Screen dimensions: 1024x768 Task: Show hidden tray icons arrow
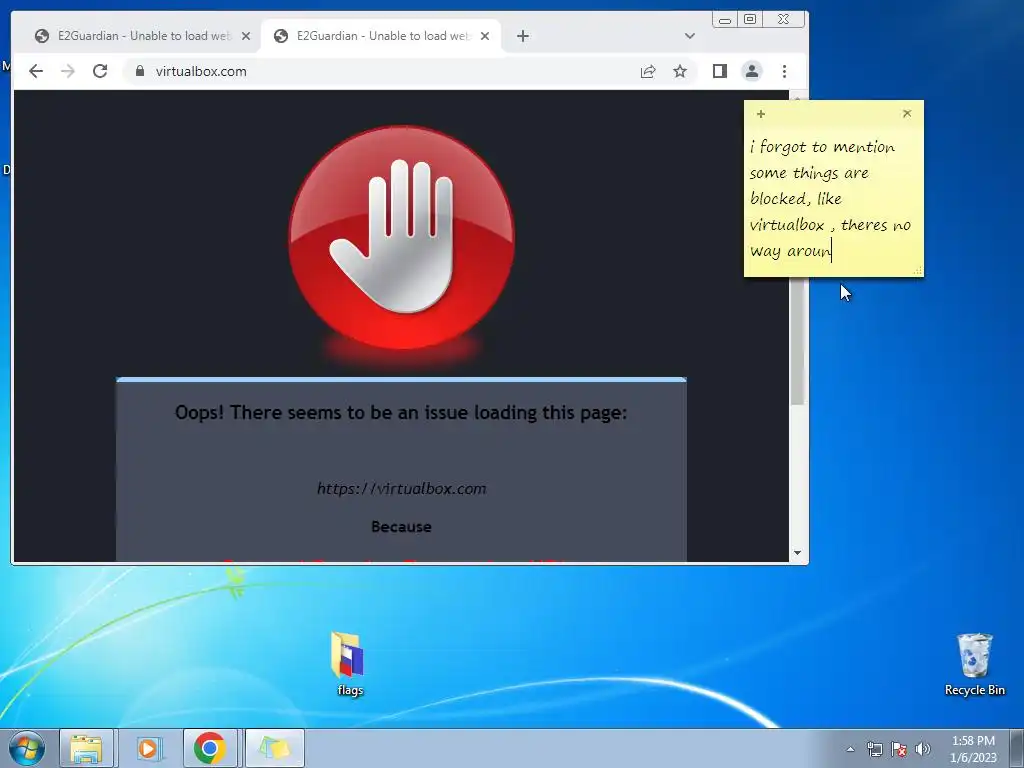point(850,749)
